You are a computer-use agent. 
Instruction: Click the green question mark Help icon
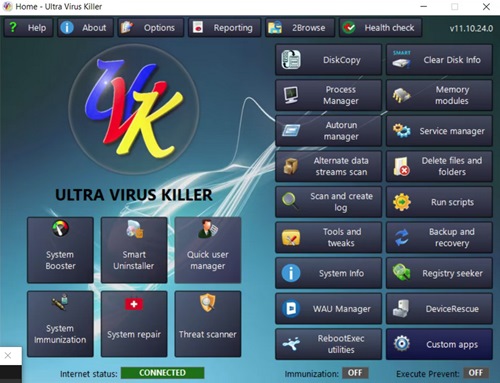point(13,27)
